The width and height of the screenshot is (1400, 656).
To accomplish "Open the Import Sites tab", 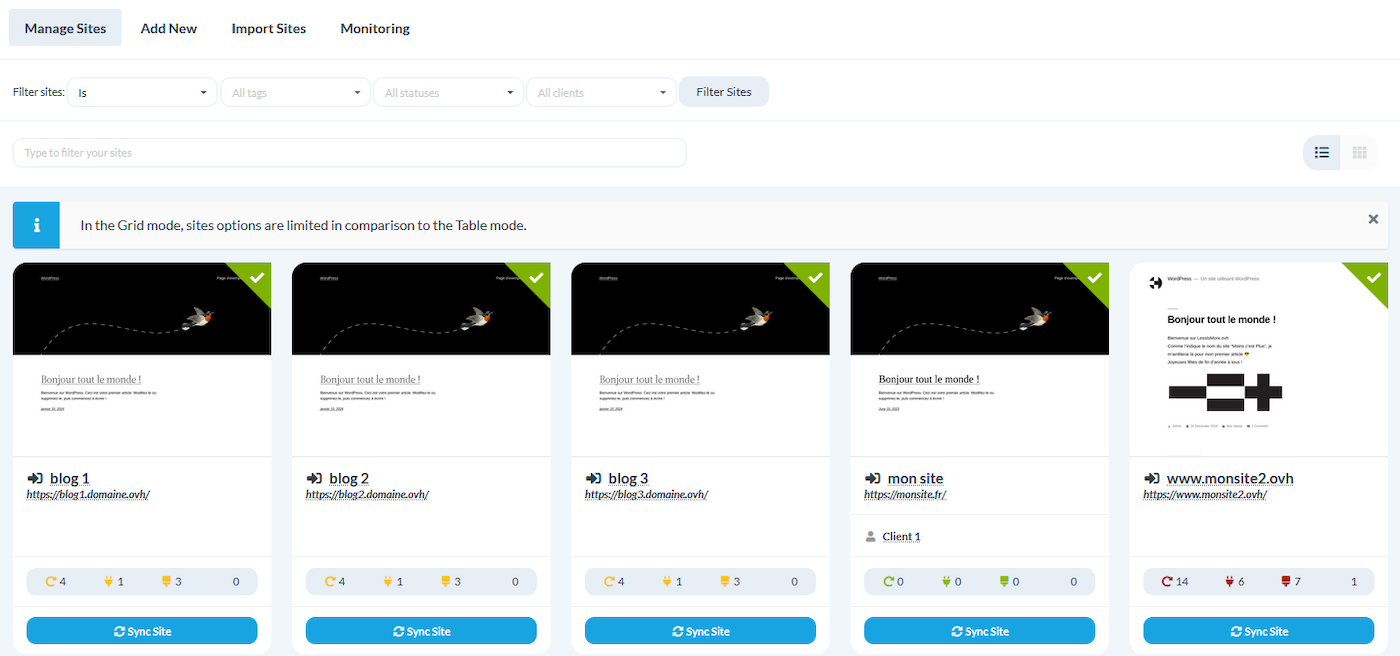I will (x=268, y=28).
